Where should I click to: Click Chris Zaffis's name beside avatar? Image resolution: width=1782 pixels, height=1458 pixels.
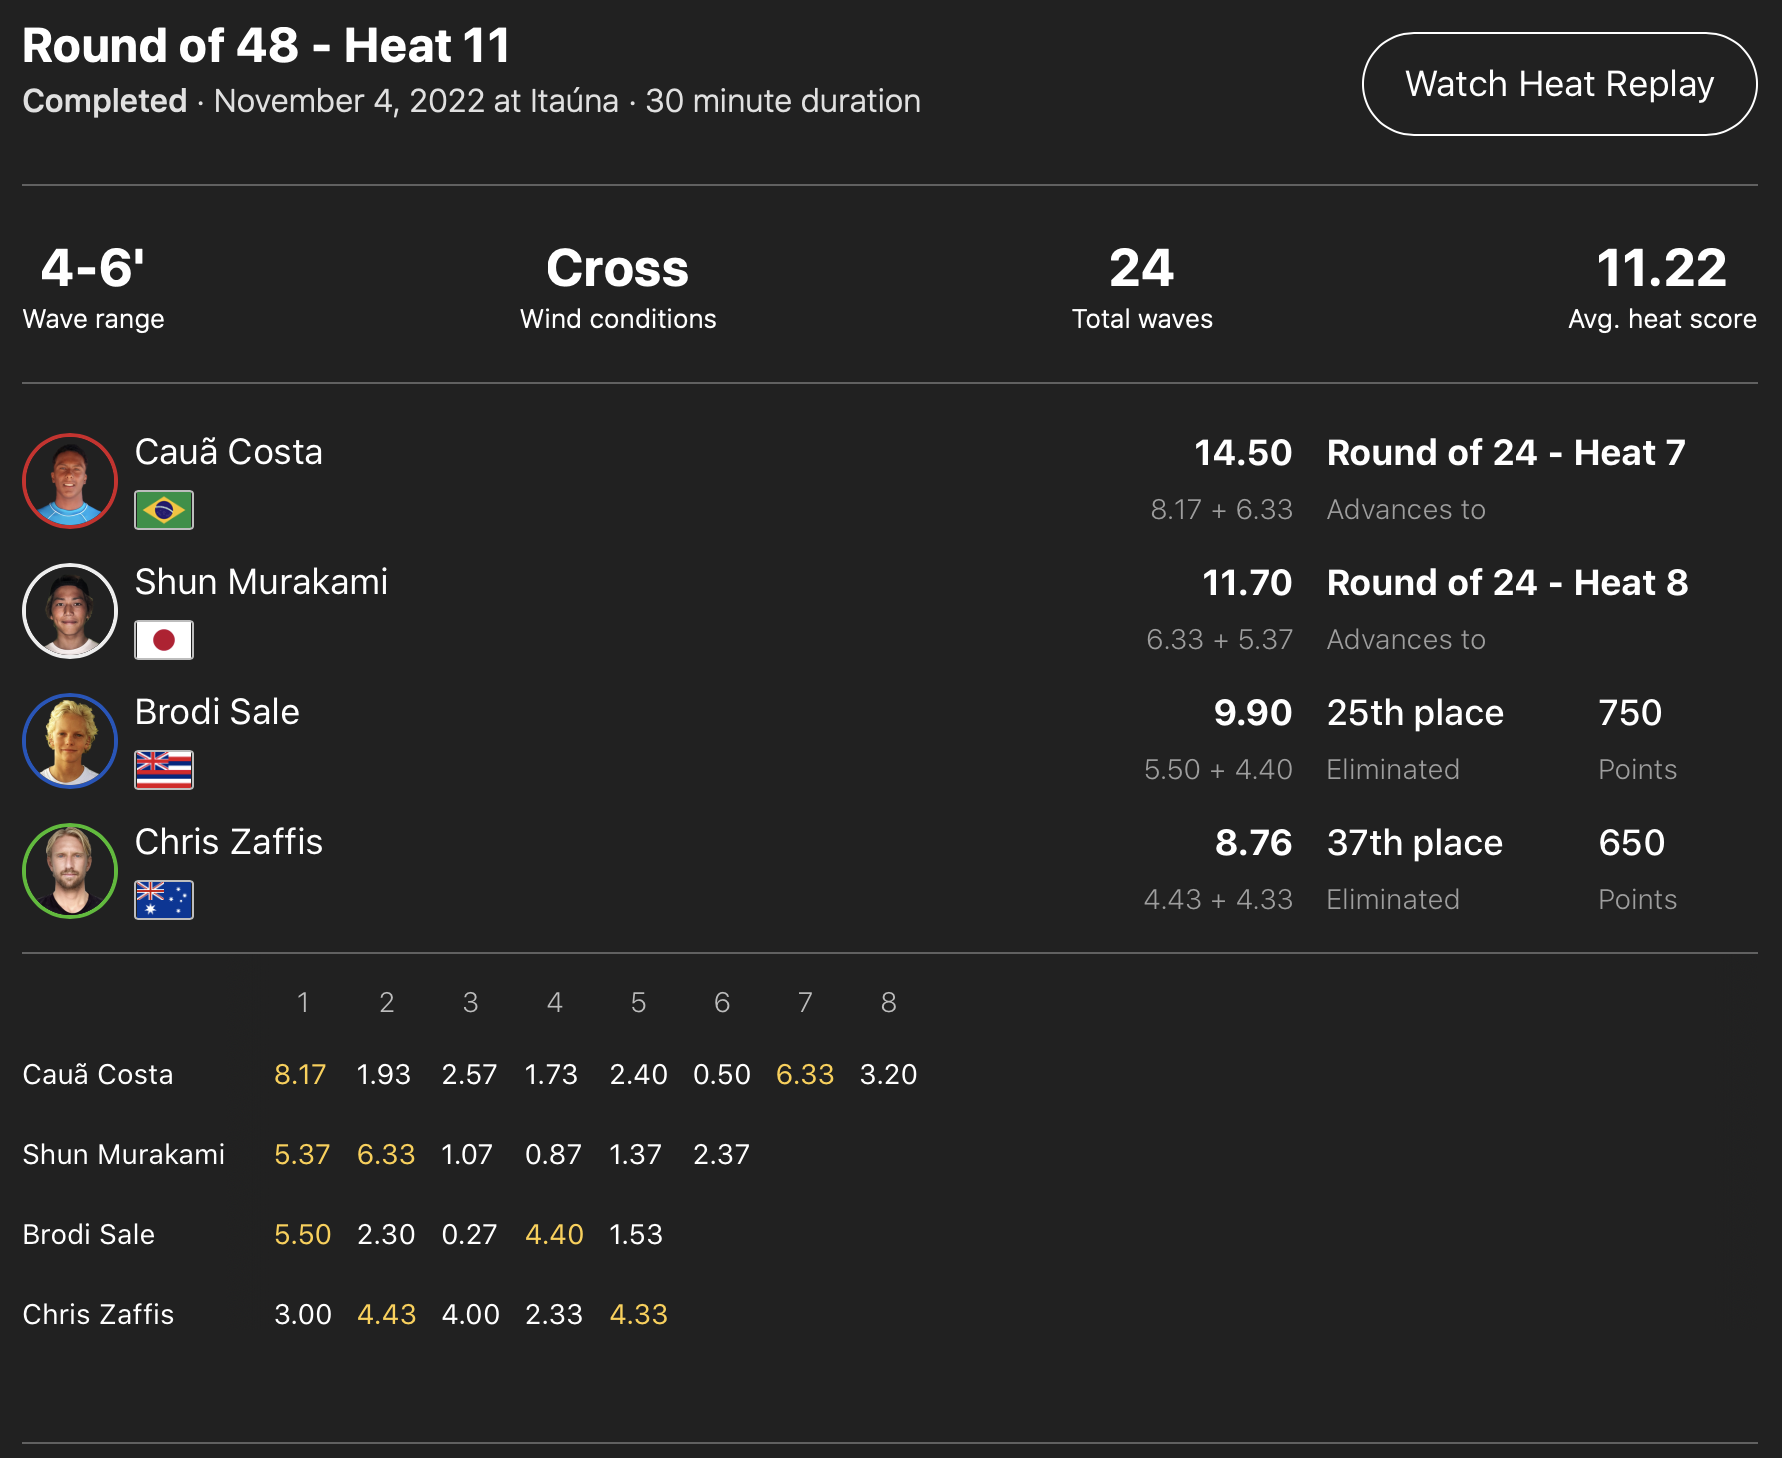click(x=229, y=842)
